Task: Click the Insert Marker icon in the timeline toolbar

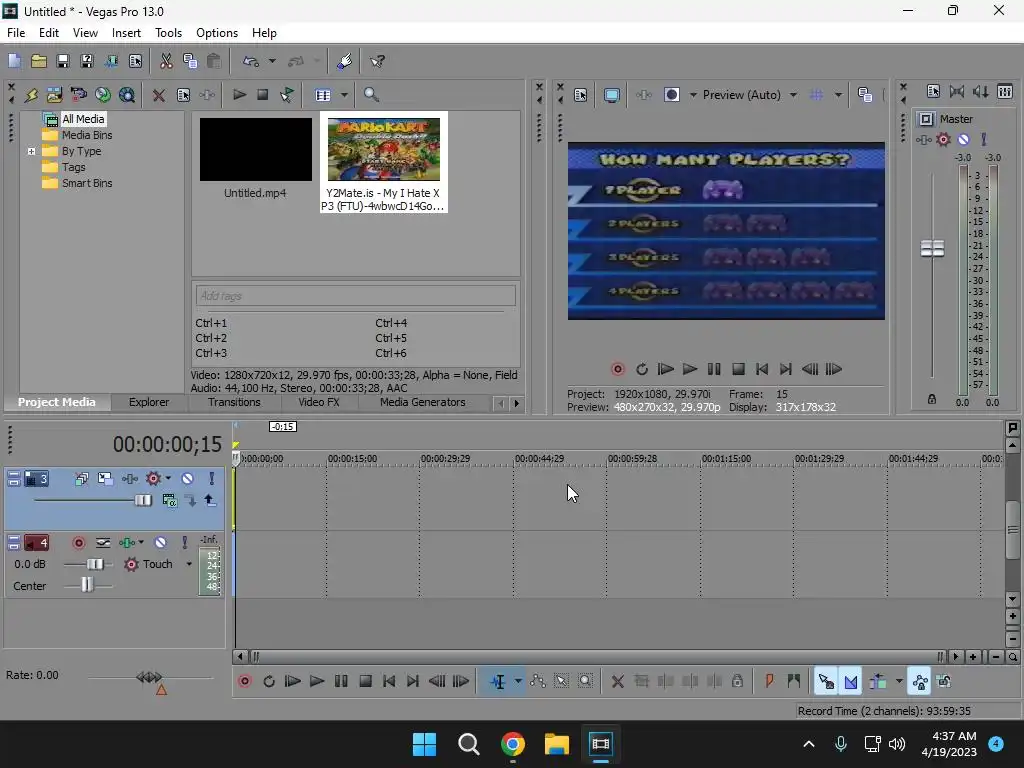Action: point(769,681)
